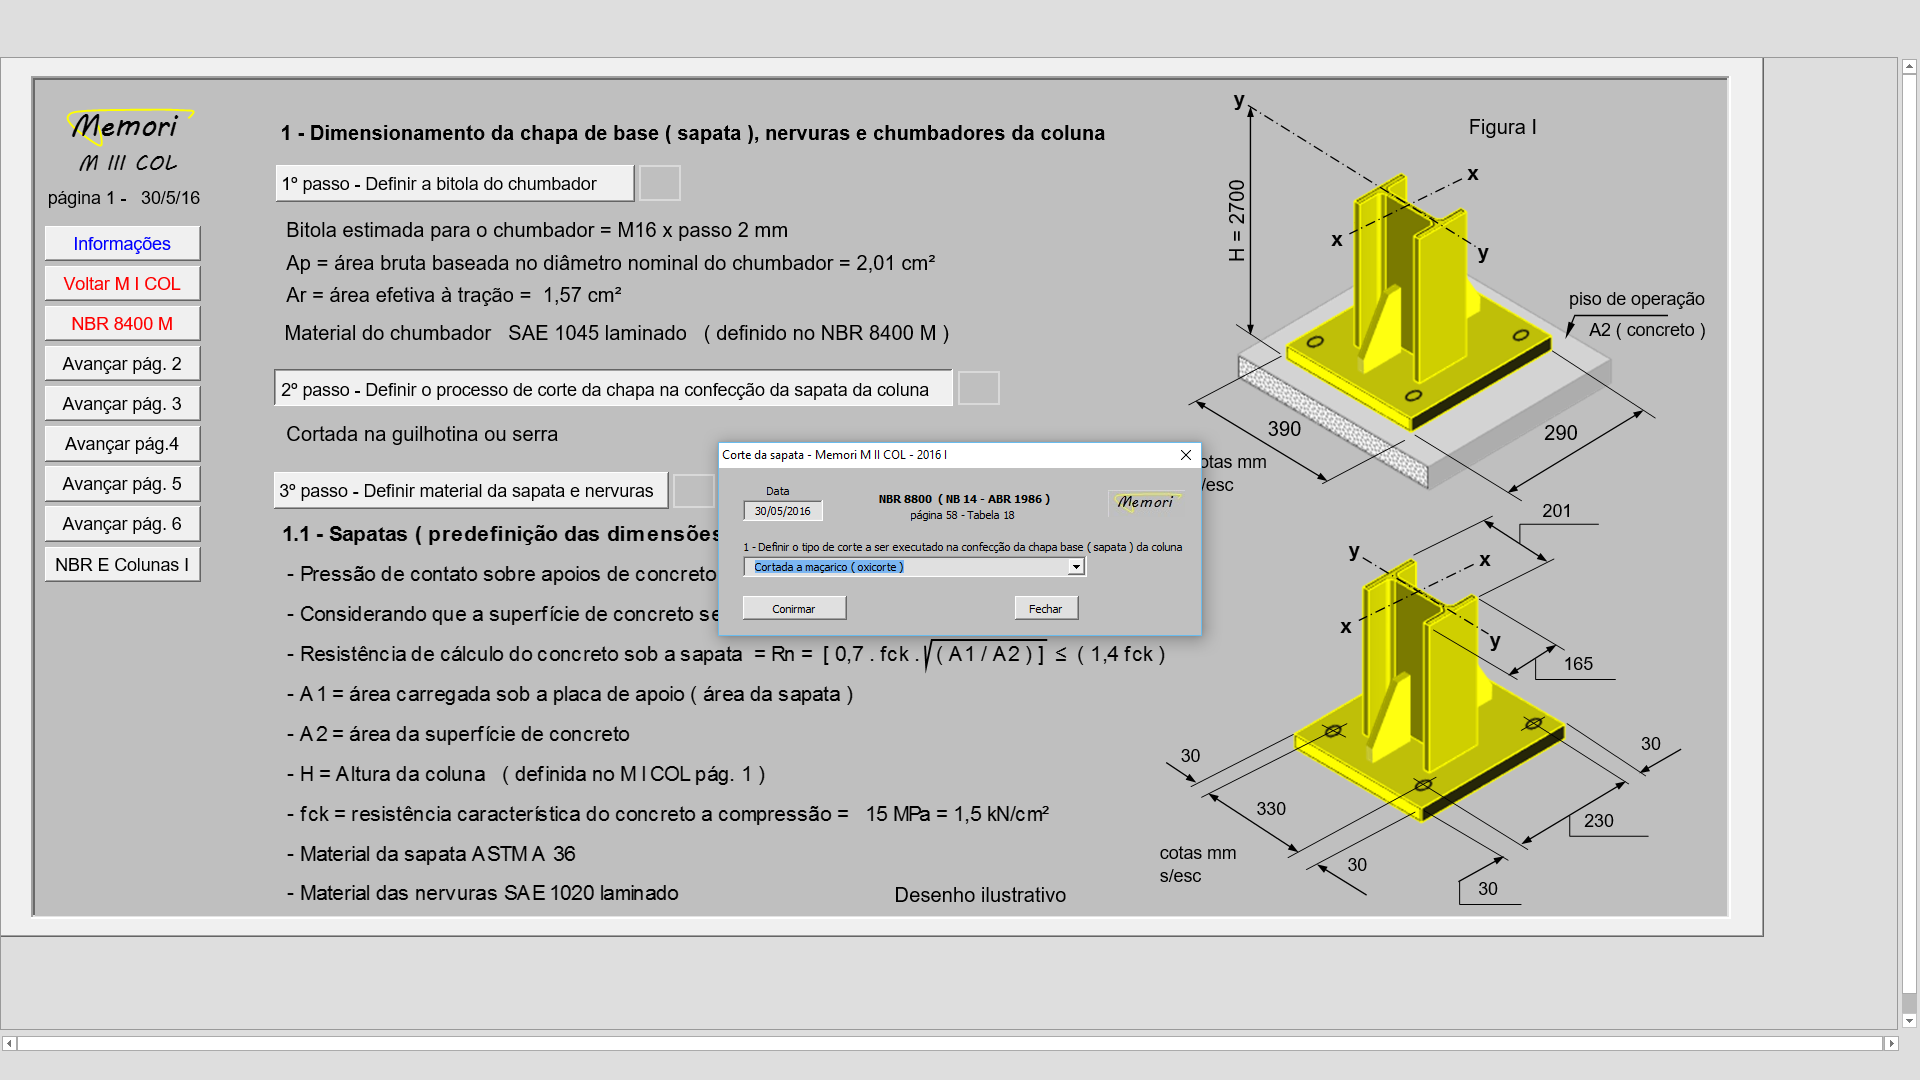Click 'página 58 - Tabela 18' text in dialog
This screenshot has width=1920, height=1080.
[x=962, y=515]
